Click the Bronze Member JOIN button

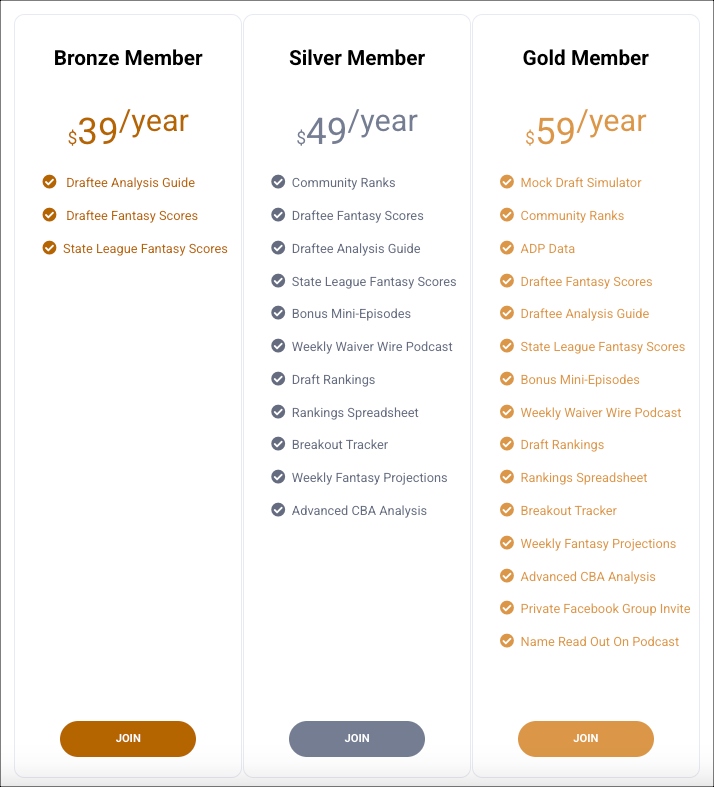128,738
